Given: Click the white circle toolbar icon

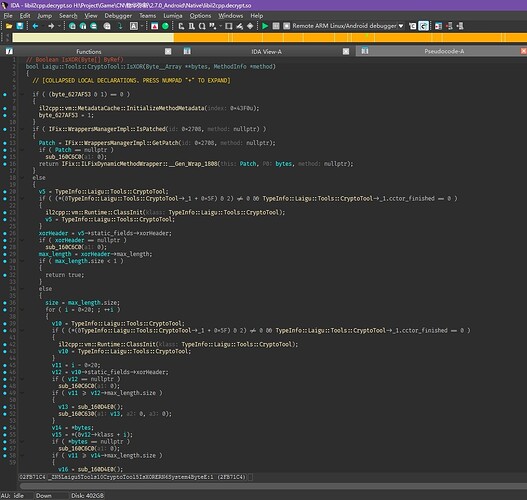Looking at the screenshot, I should coord(107,26).
